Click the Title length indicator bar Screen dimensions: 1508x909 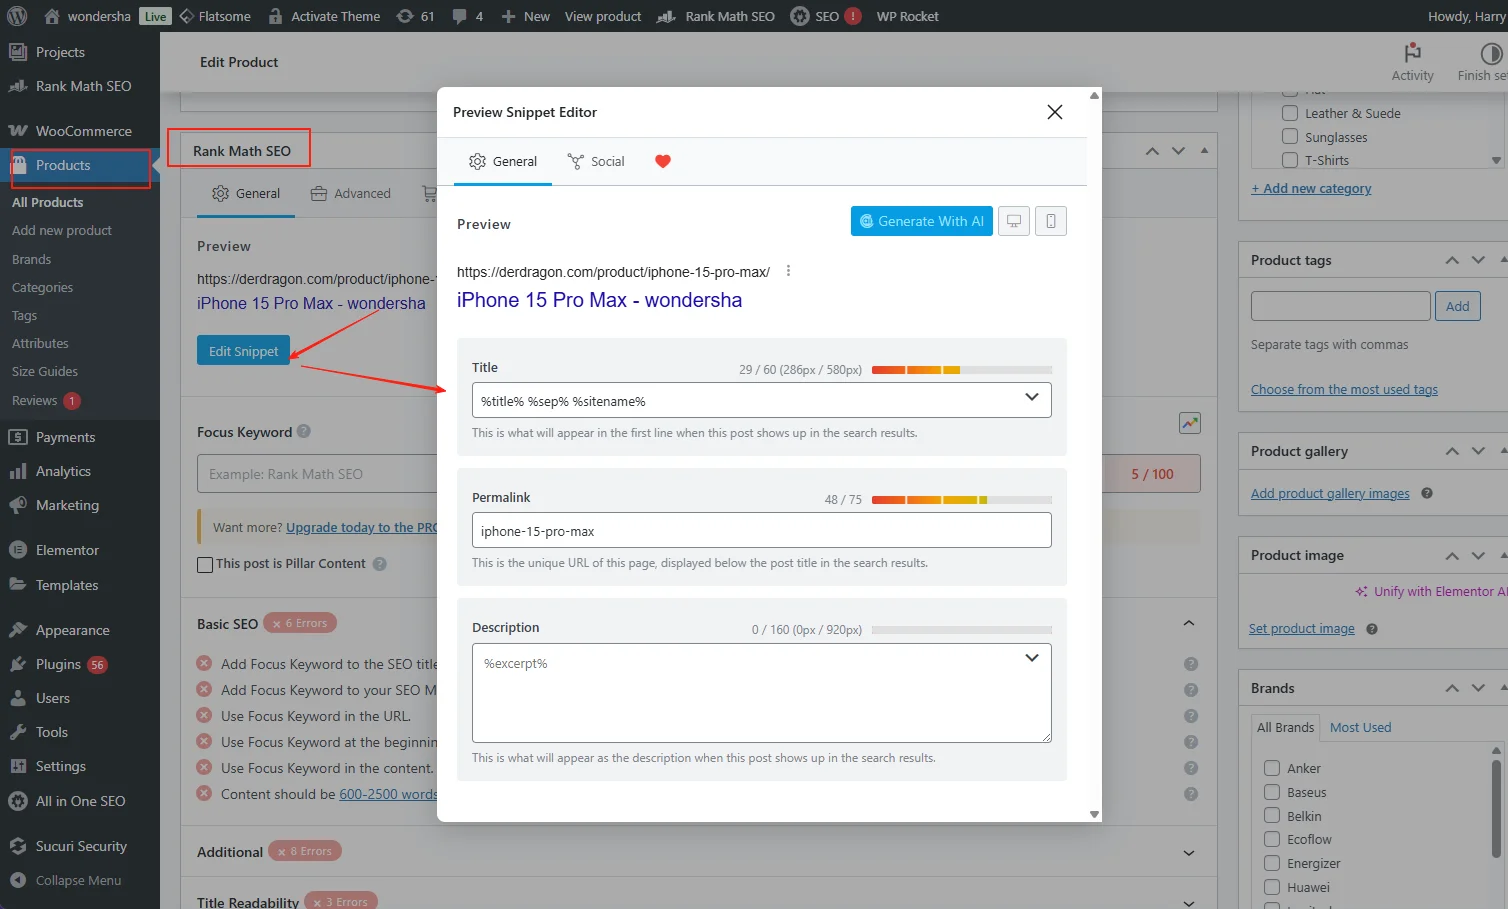click(x=962, y=370)
